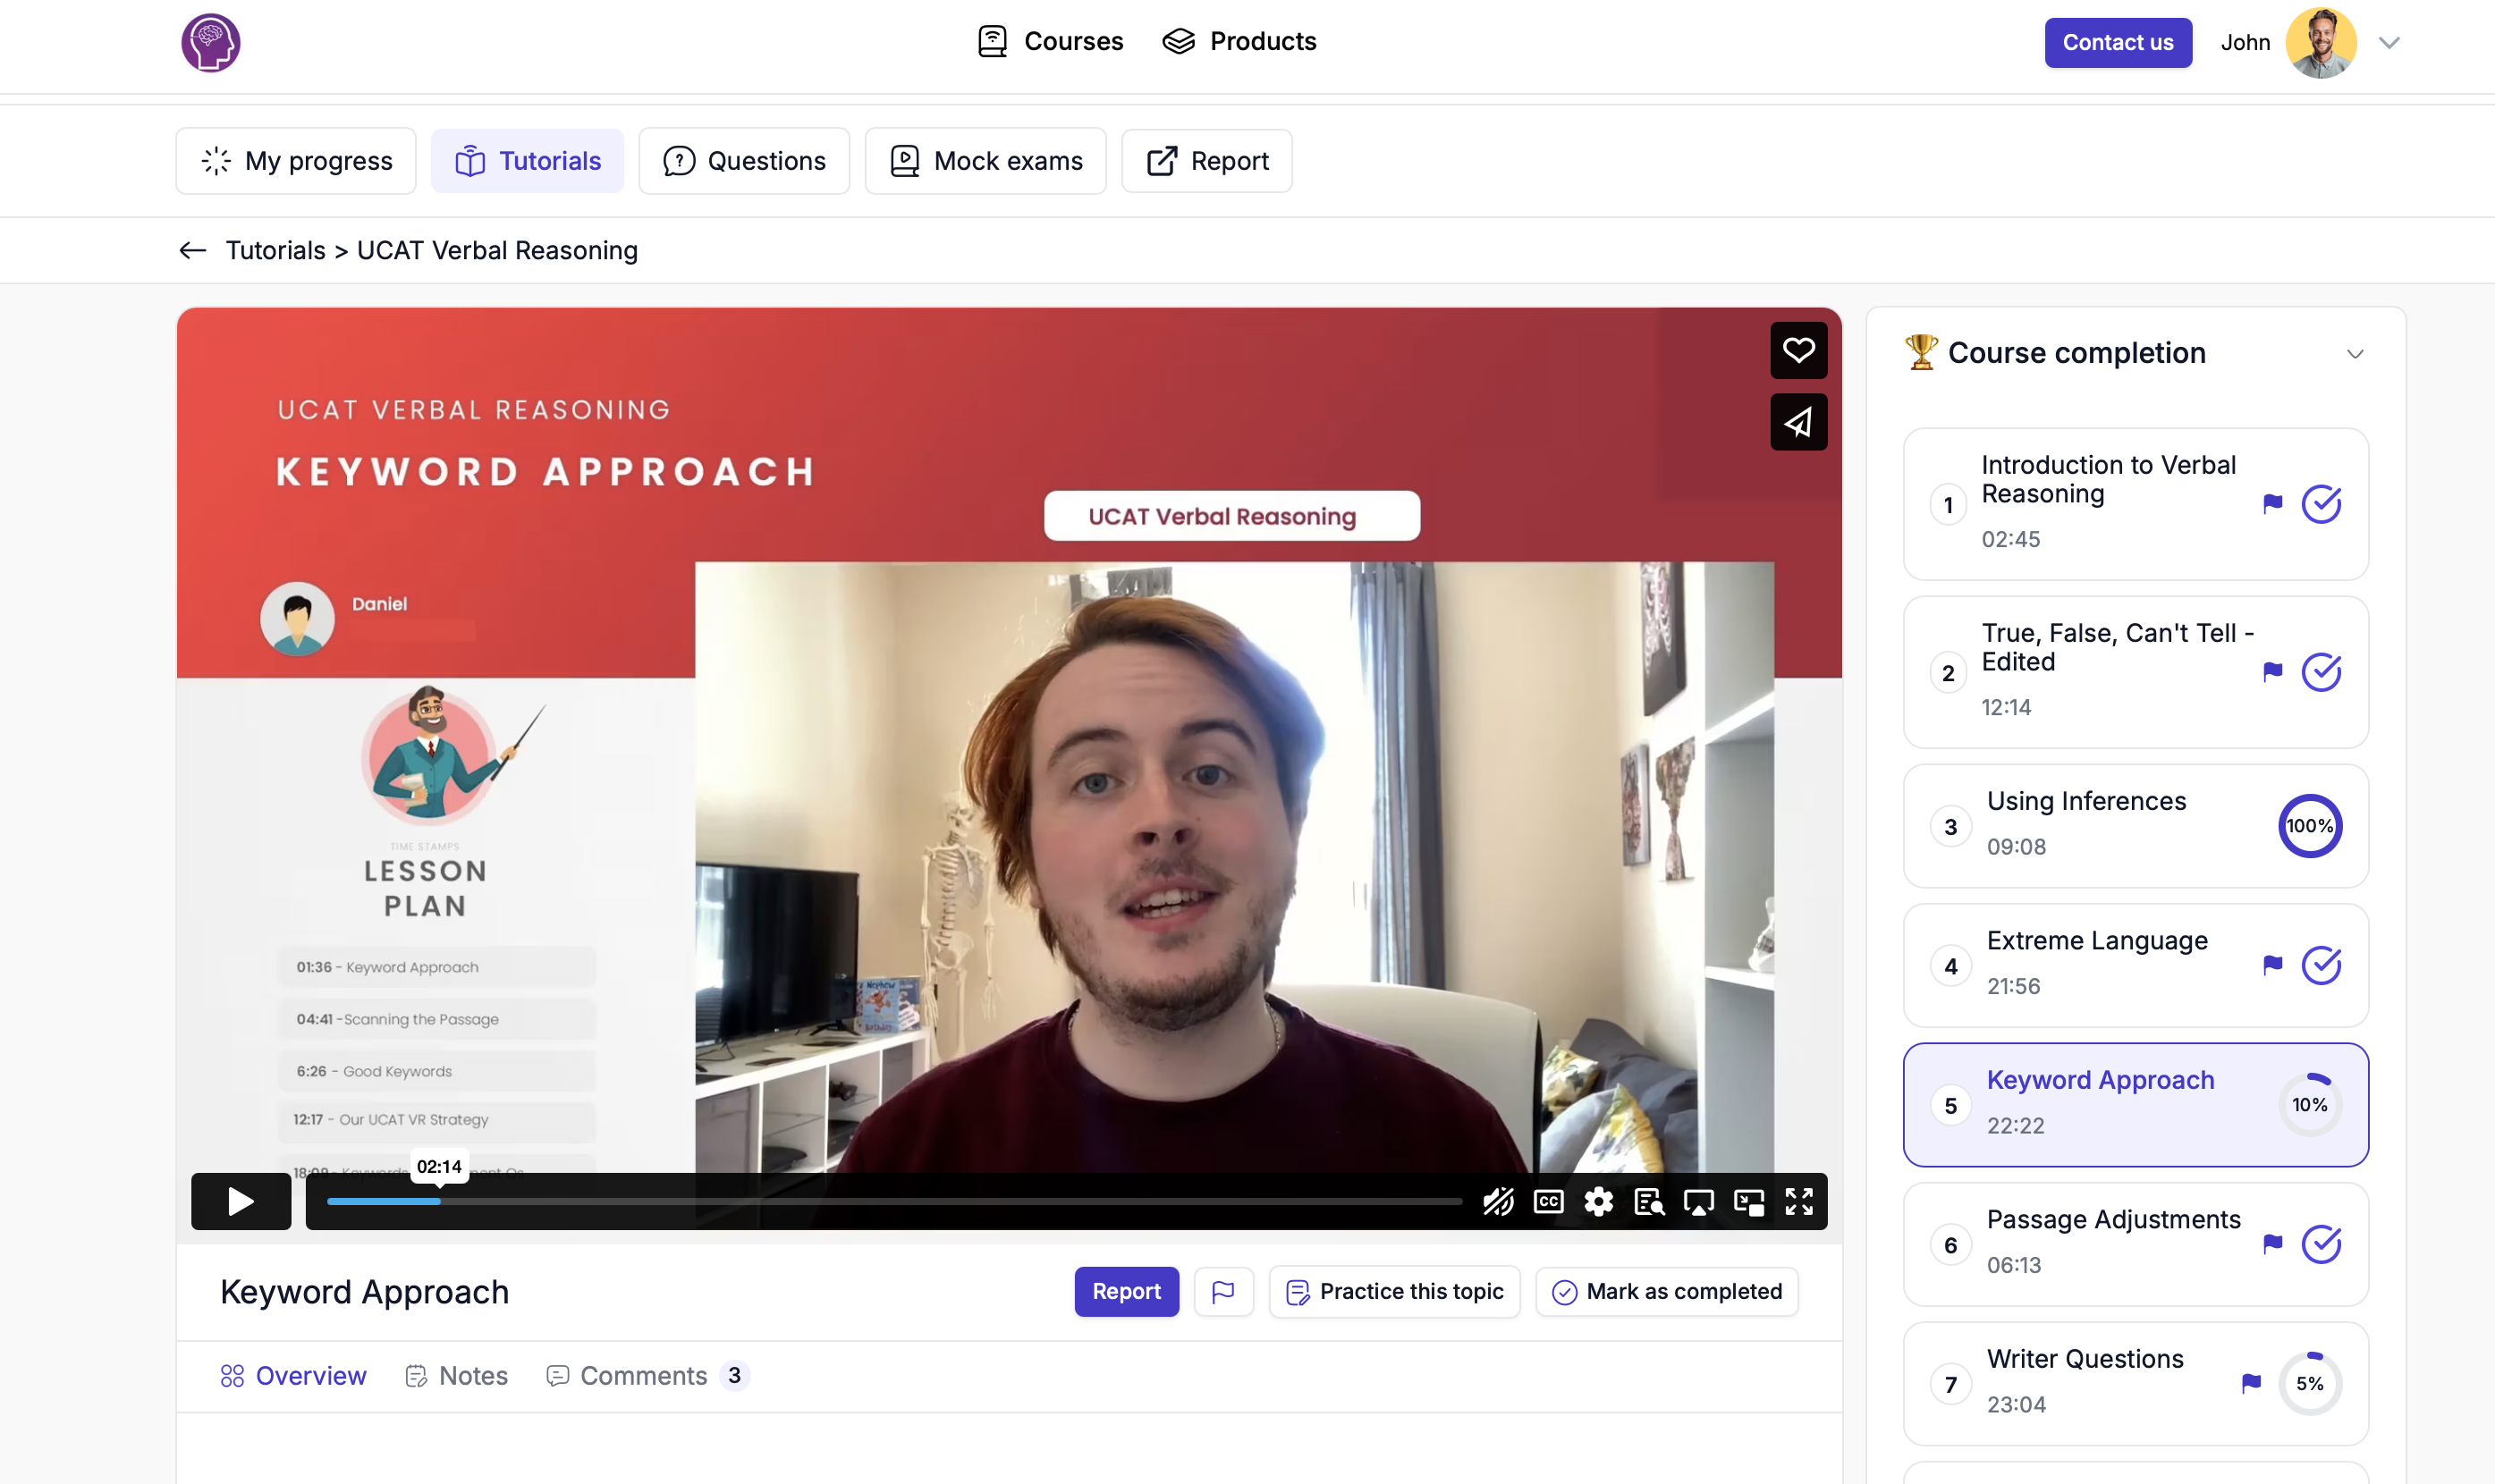Click the brain logo in header
The height and width of the screenshot is (1484, 2495).
click(x=210, y=42)
